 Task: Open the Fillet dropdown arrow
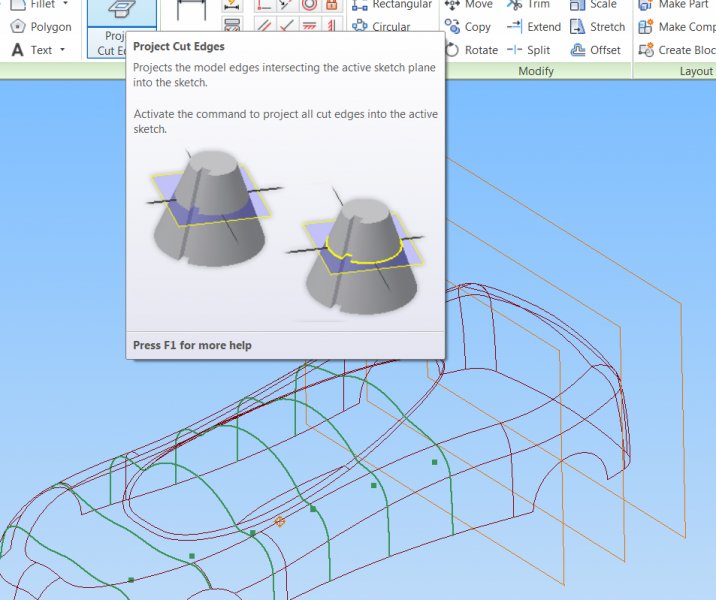pyautogui.click(x=66, y=5)
